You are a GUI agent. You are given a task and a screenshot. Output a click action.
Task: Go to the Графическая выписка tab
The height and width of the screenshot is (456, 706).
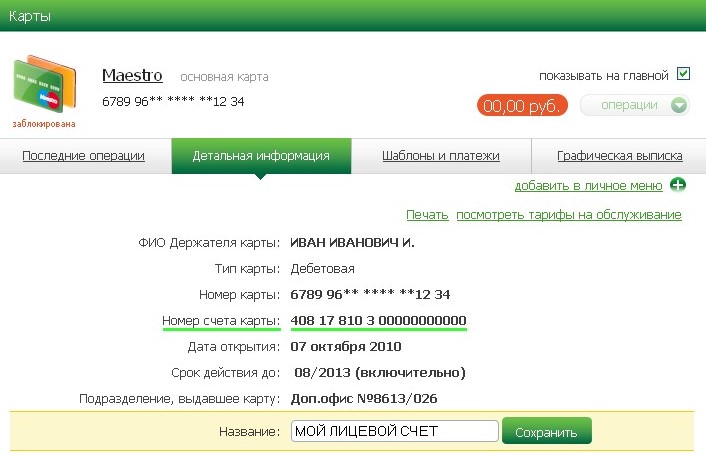(x=620, y=156)
